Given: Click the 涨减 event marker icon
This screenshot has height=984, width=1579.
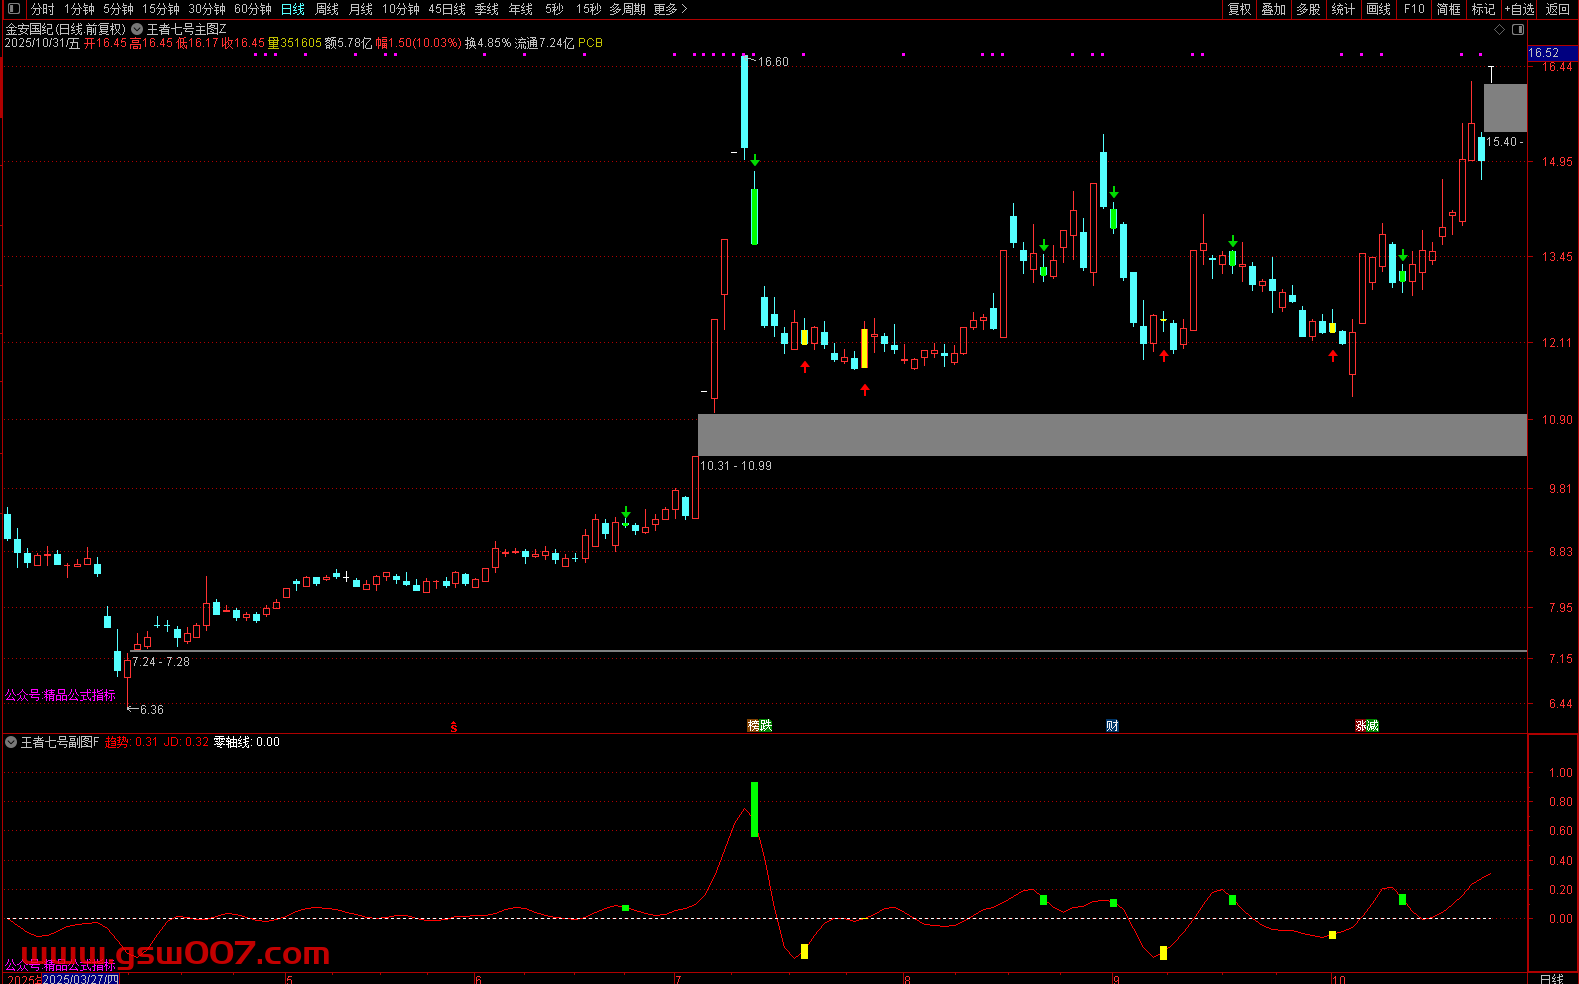Looking at the screenshot, I should tap(1367, 726).
